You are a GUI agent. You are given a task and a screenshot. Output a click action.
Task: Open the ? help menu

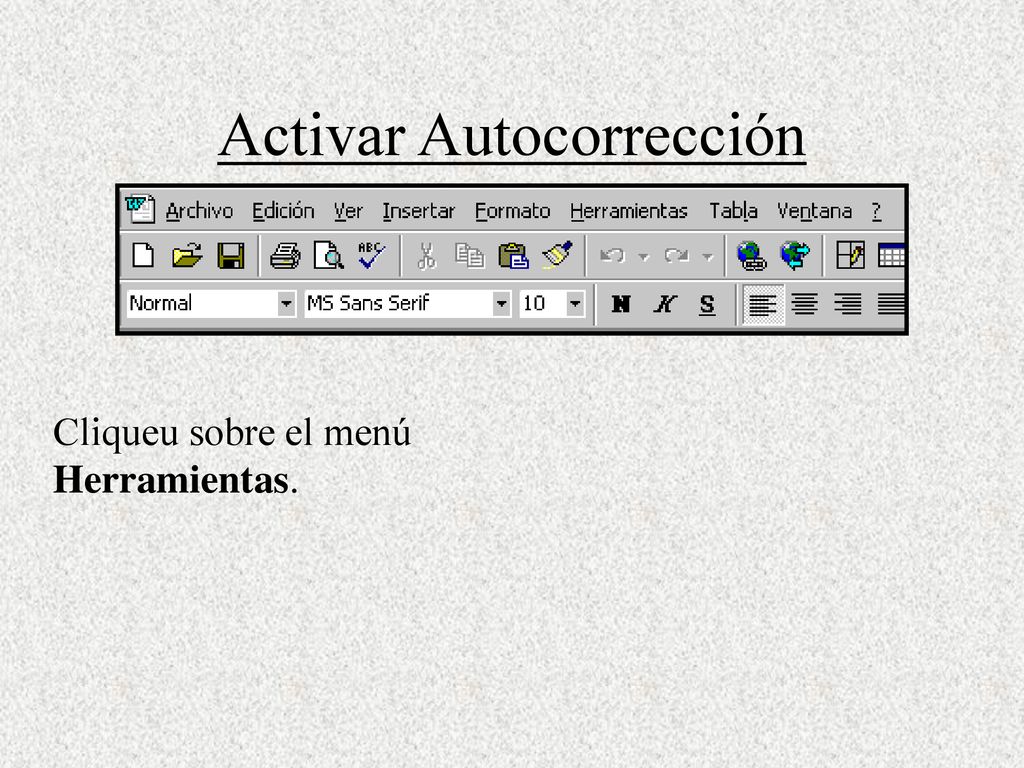[x=876, y=211]
